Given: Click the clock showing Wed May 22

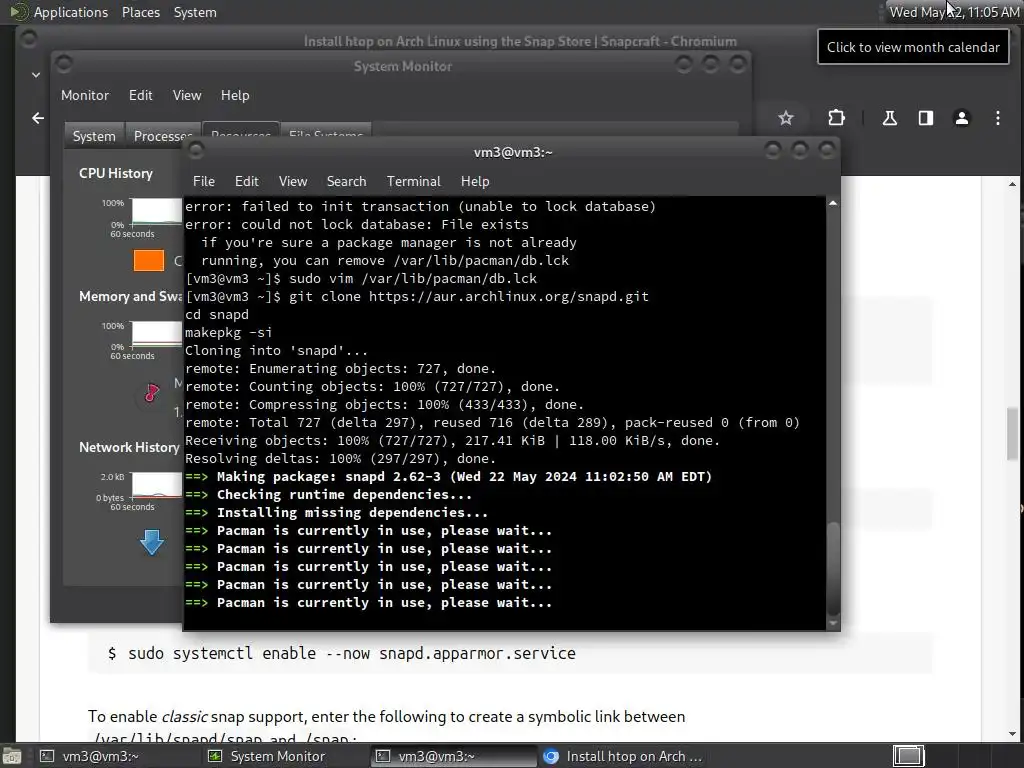Looking at the screenshot, I should [x=954, y=12].
